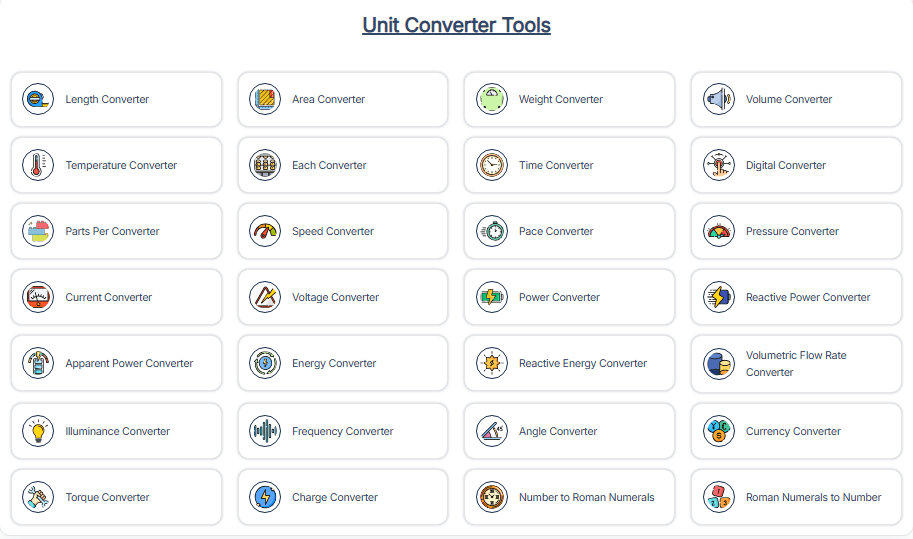Click the clock icon for Time Converter

click(x=492, y=165)
